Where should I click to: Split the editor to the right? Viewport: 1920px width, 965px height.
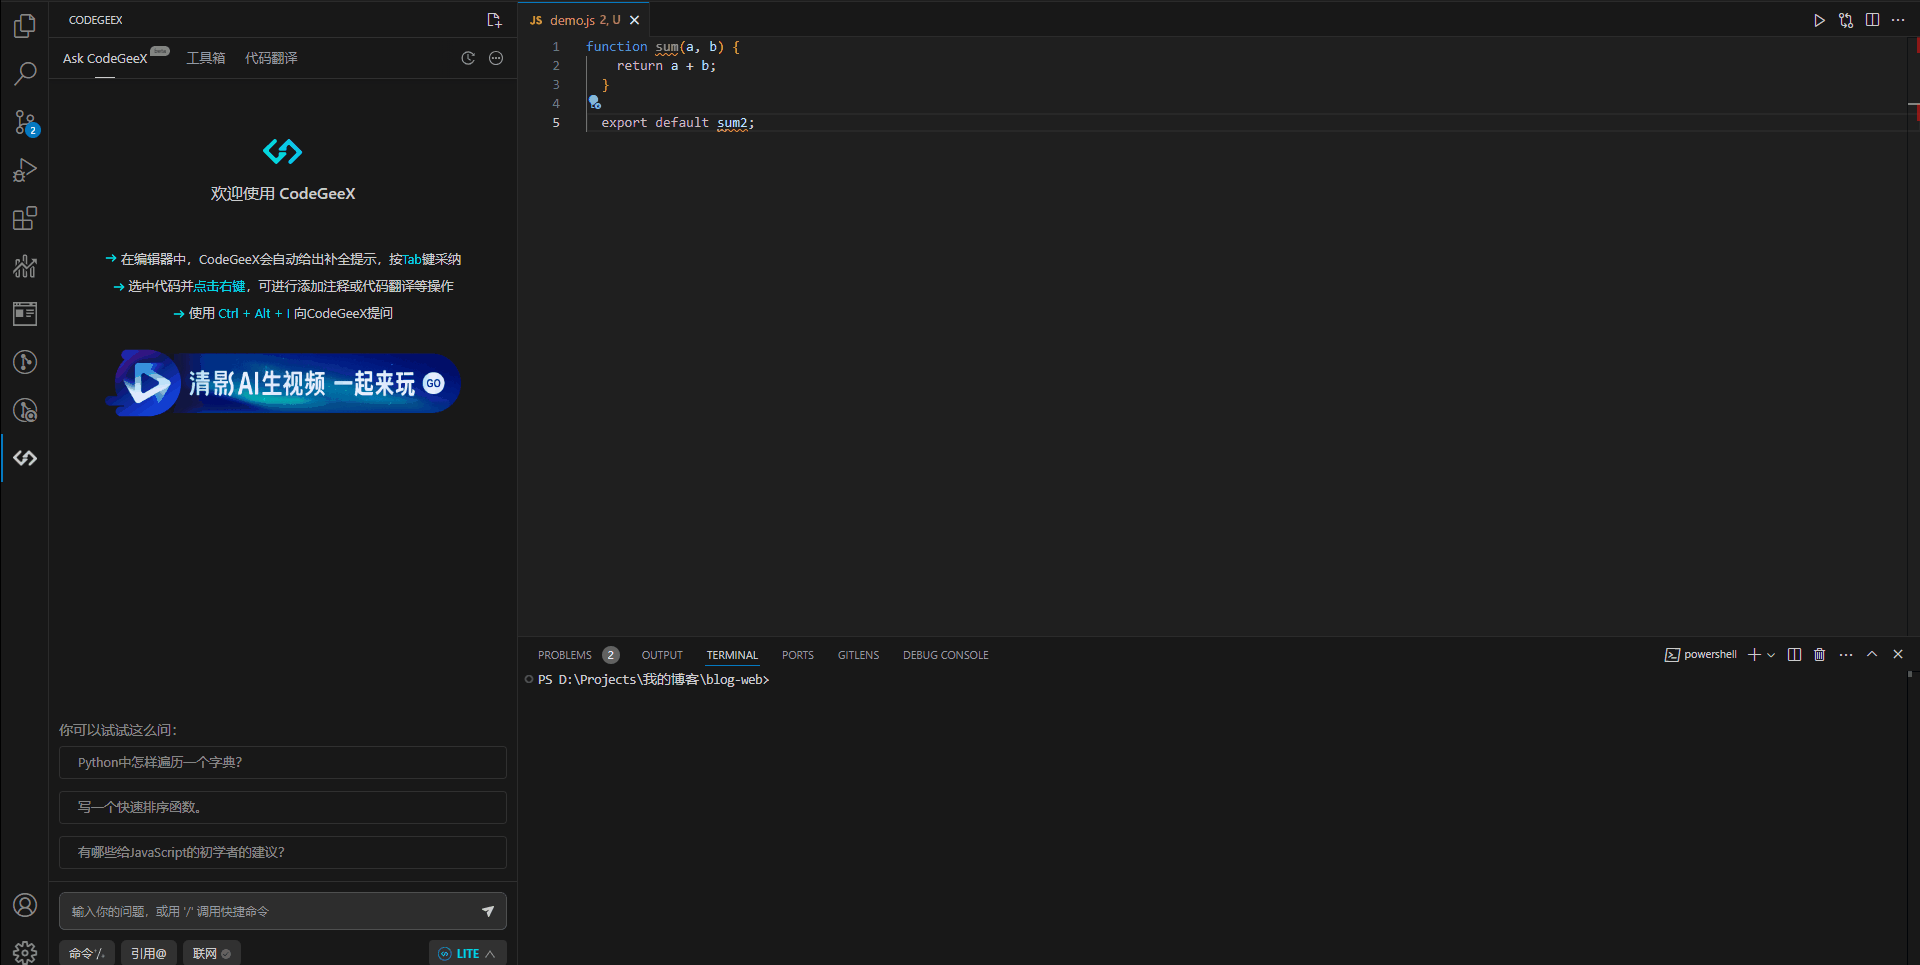[x=1872, y=20]
